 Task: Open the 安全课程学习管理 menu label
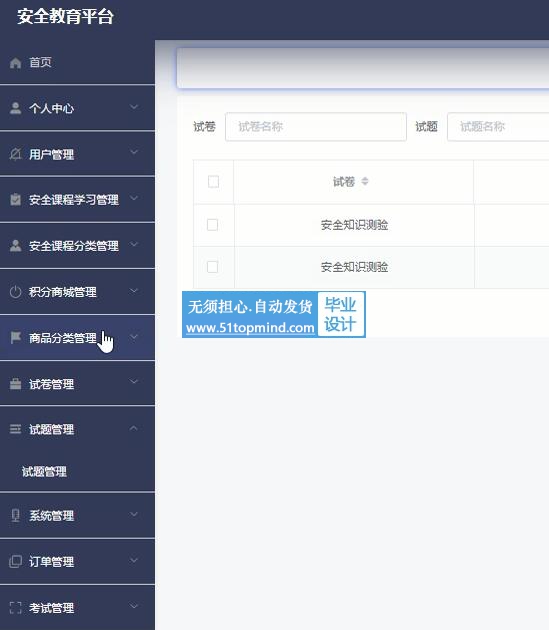click(x=74, y=200)
